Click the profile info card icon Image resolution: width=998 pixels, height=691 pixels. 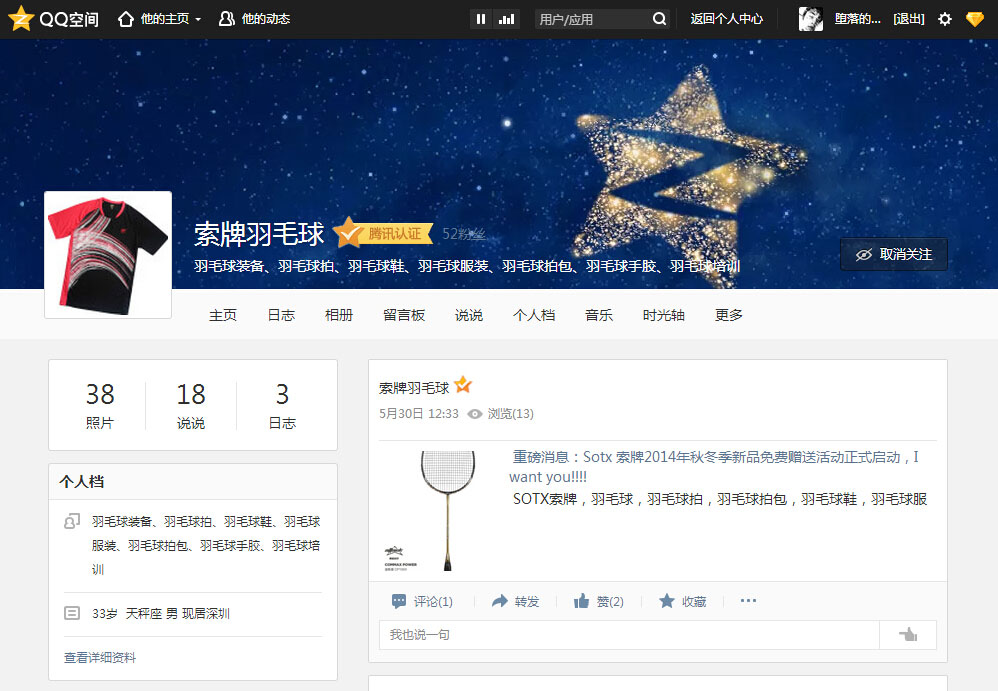tap(72, 613)
